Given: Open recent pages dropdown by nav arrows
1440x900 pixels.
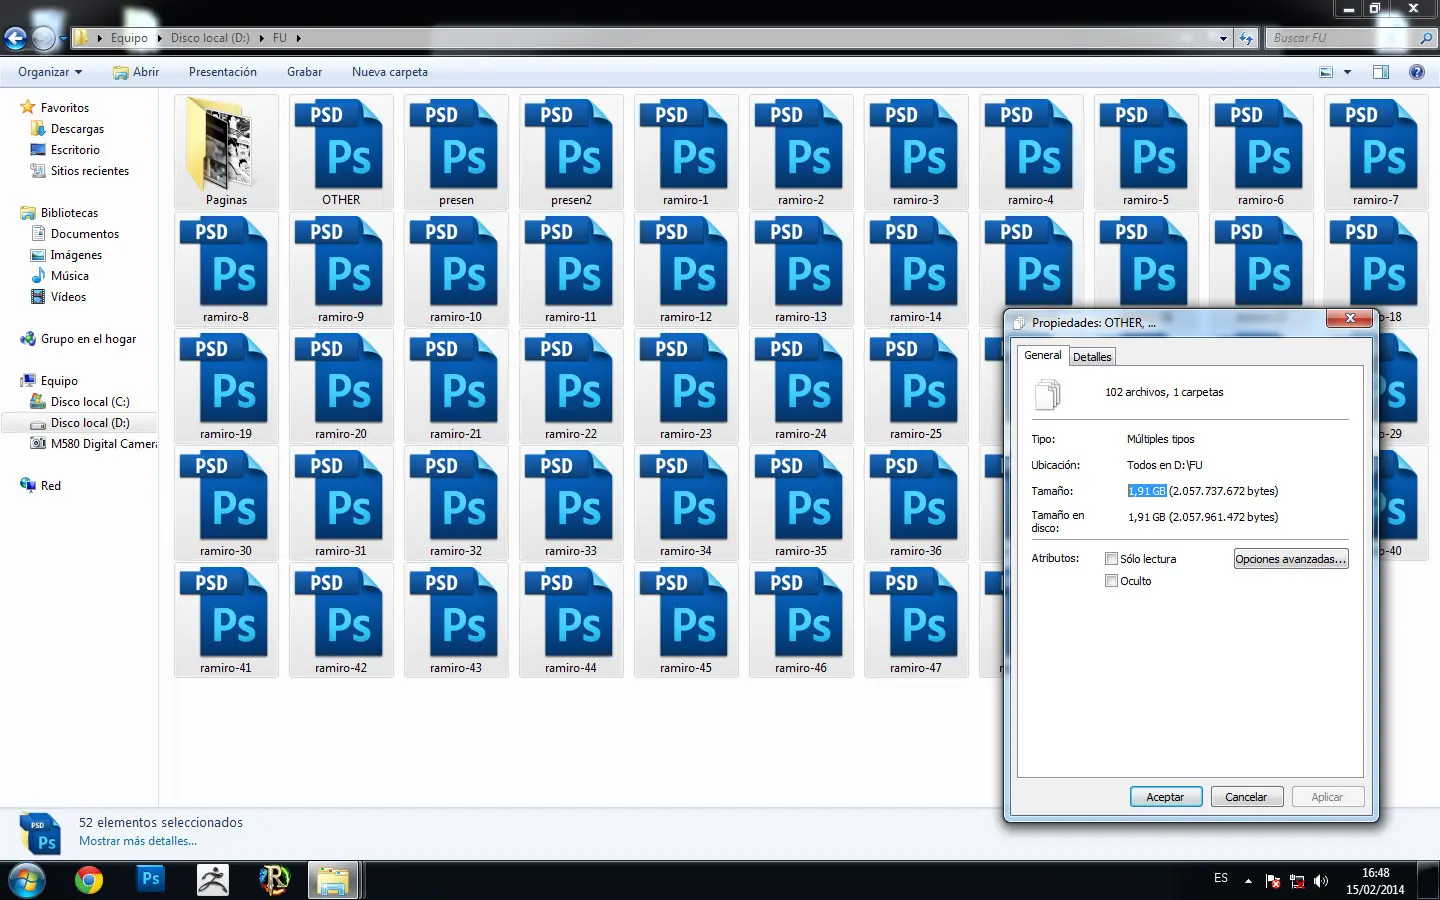Looking at the screenshot, I should coord(63,39).
